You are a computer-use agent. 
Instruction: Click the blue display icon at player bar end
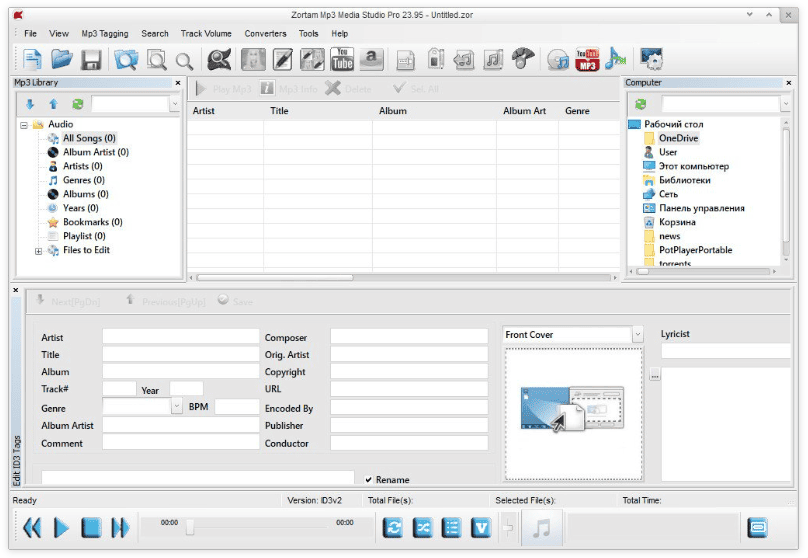point(757,528)
